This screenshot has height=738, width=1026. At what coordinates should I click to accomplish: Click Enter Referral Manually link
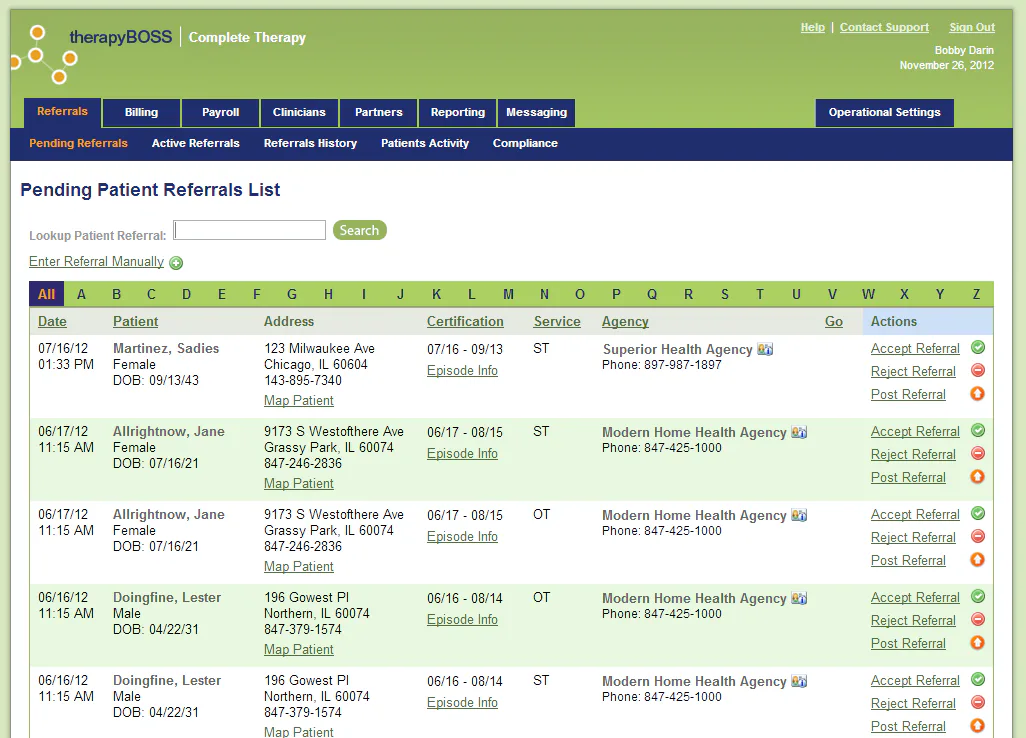(96, 262)
